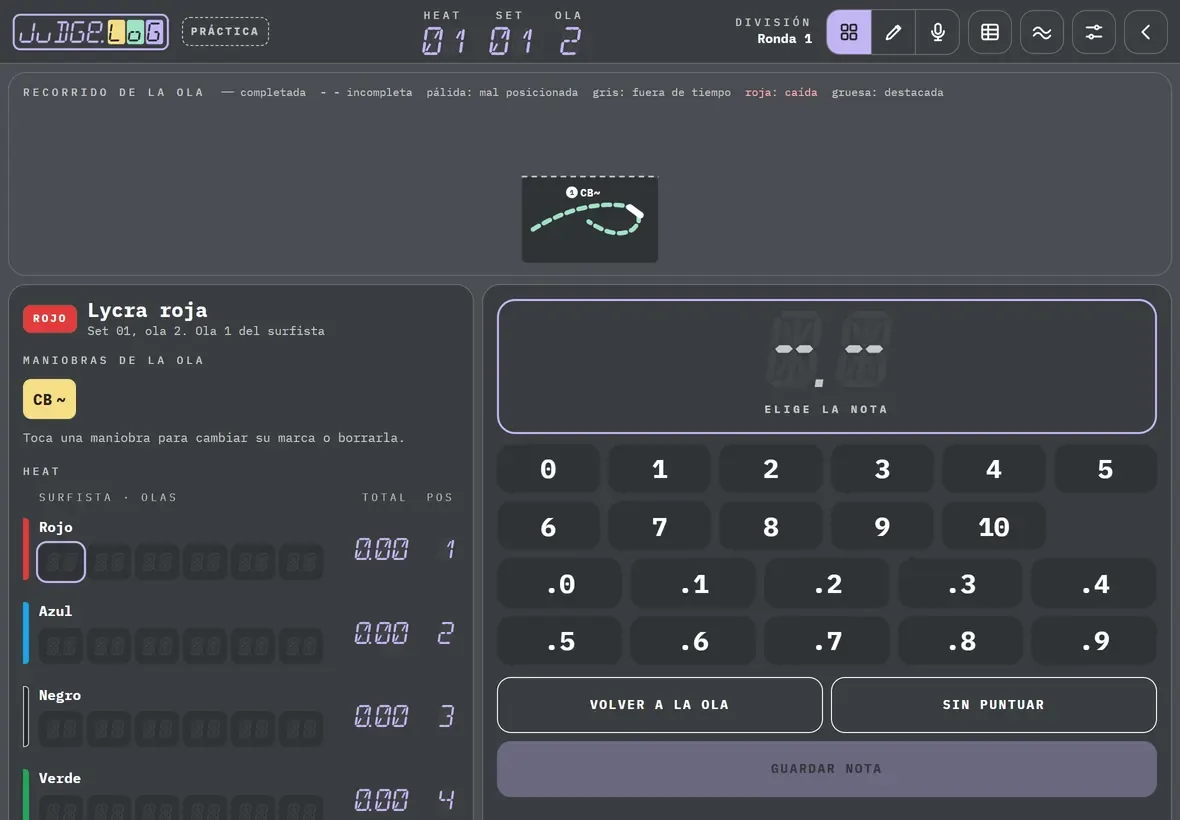Tap the CB~ maneuver chip
Screen dimensions: 1180x820
pos(49,399)
